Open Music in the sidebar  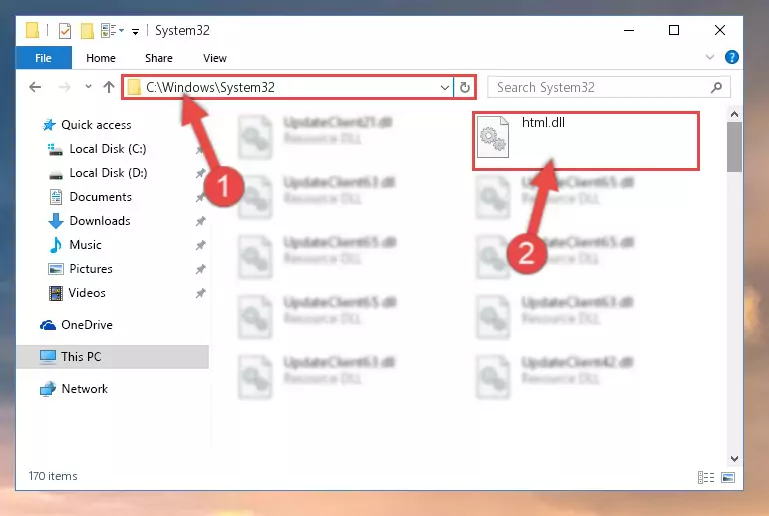coord(85,245)
